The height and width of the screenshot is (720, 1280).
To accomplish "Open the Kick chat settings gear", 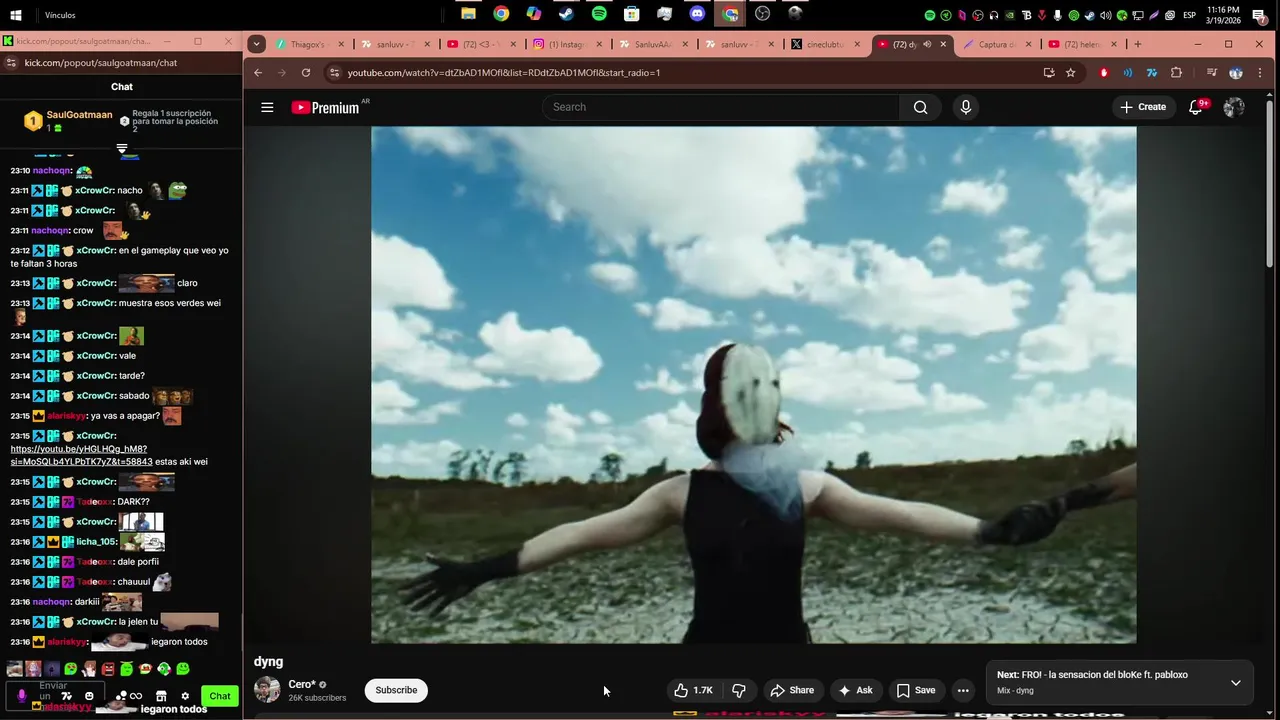I will click(184, 696).
